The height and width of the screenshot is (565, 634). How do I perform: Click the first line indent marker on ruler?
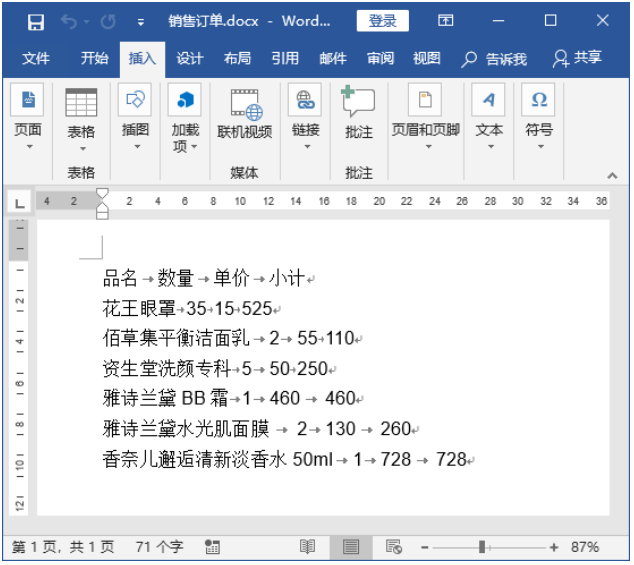pos(102,193)
